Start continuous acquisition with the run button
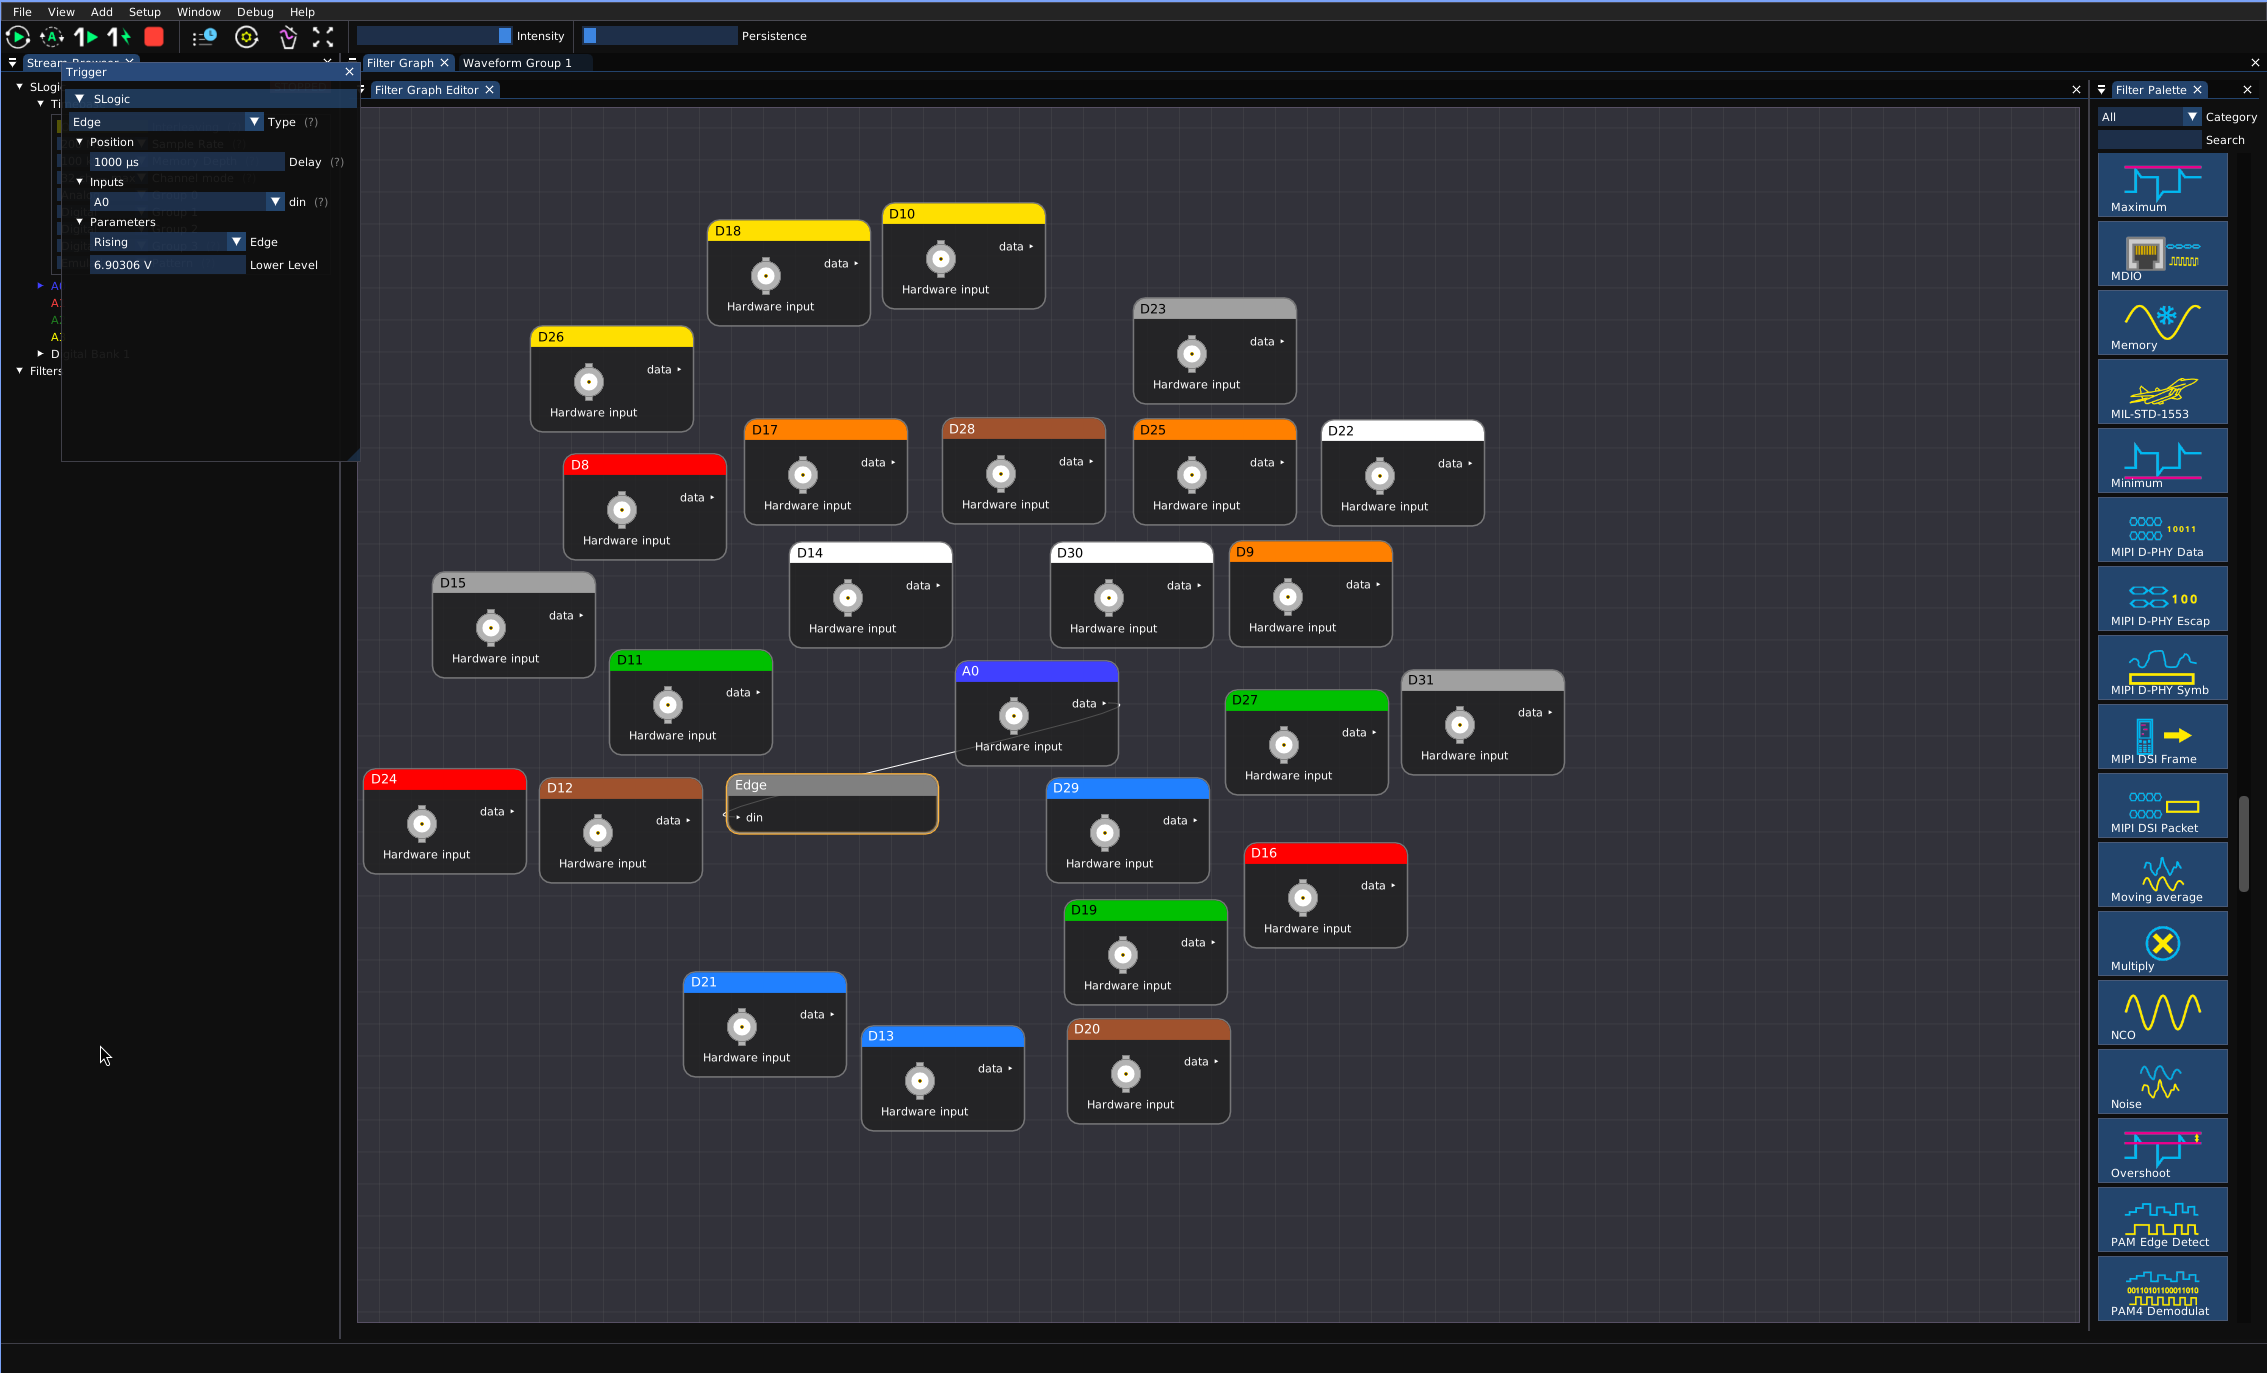Screen dimensions: 2267x1373 (x=18, y=37)
